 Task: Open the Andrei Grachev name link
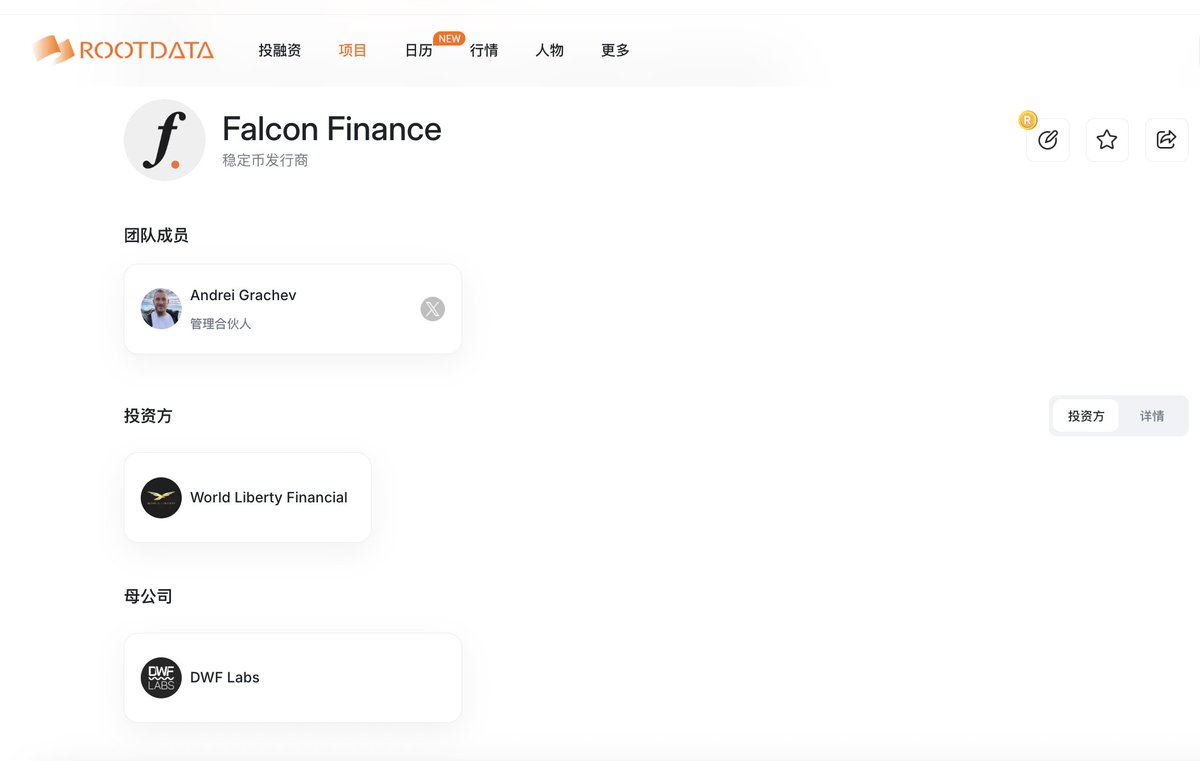243,295
